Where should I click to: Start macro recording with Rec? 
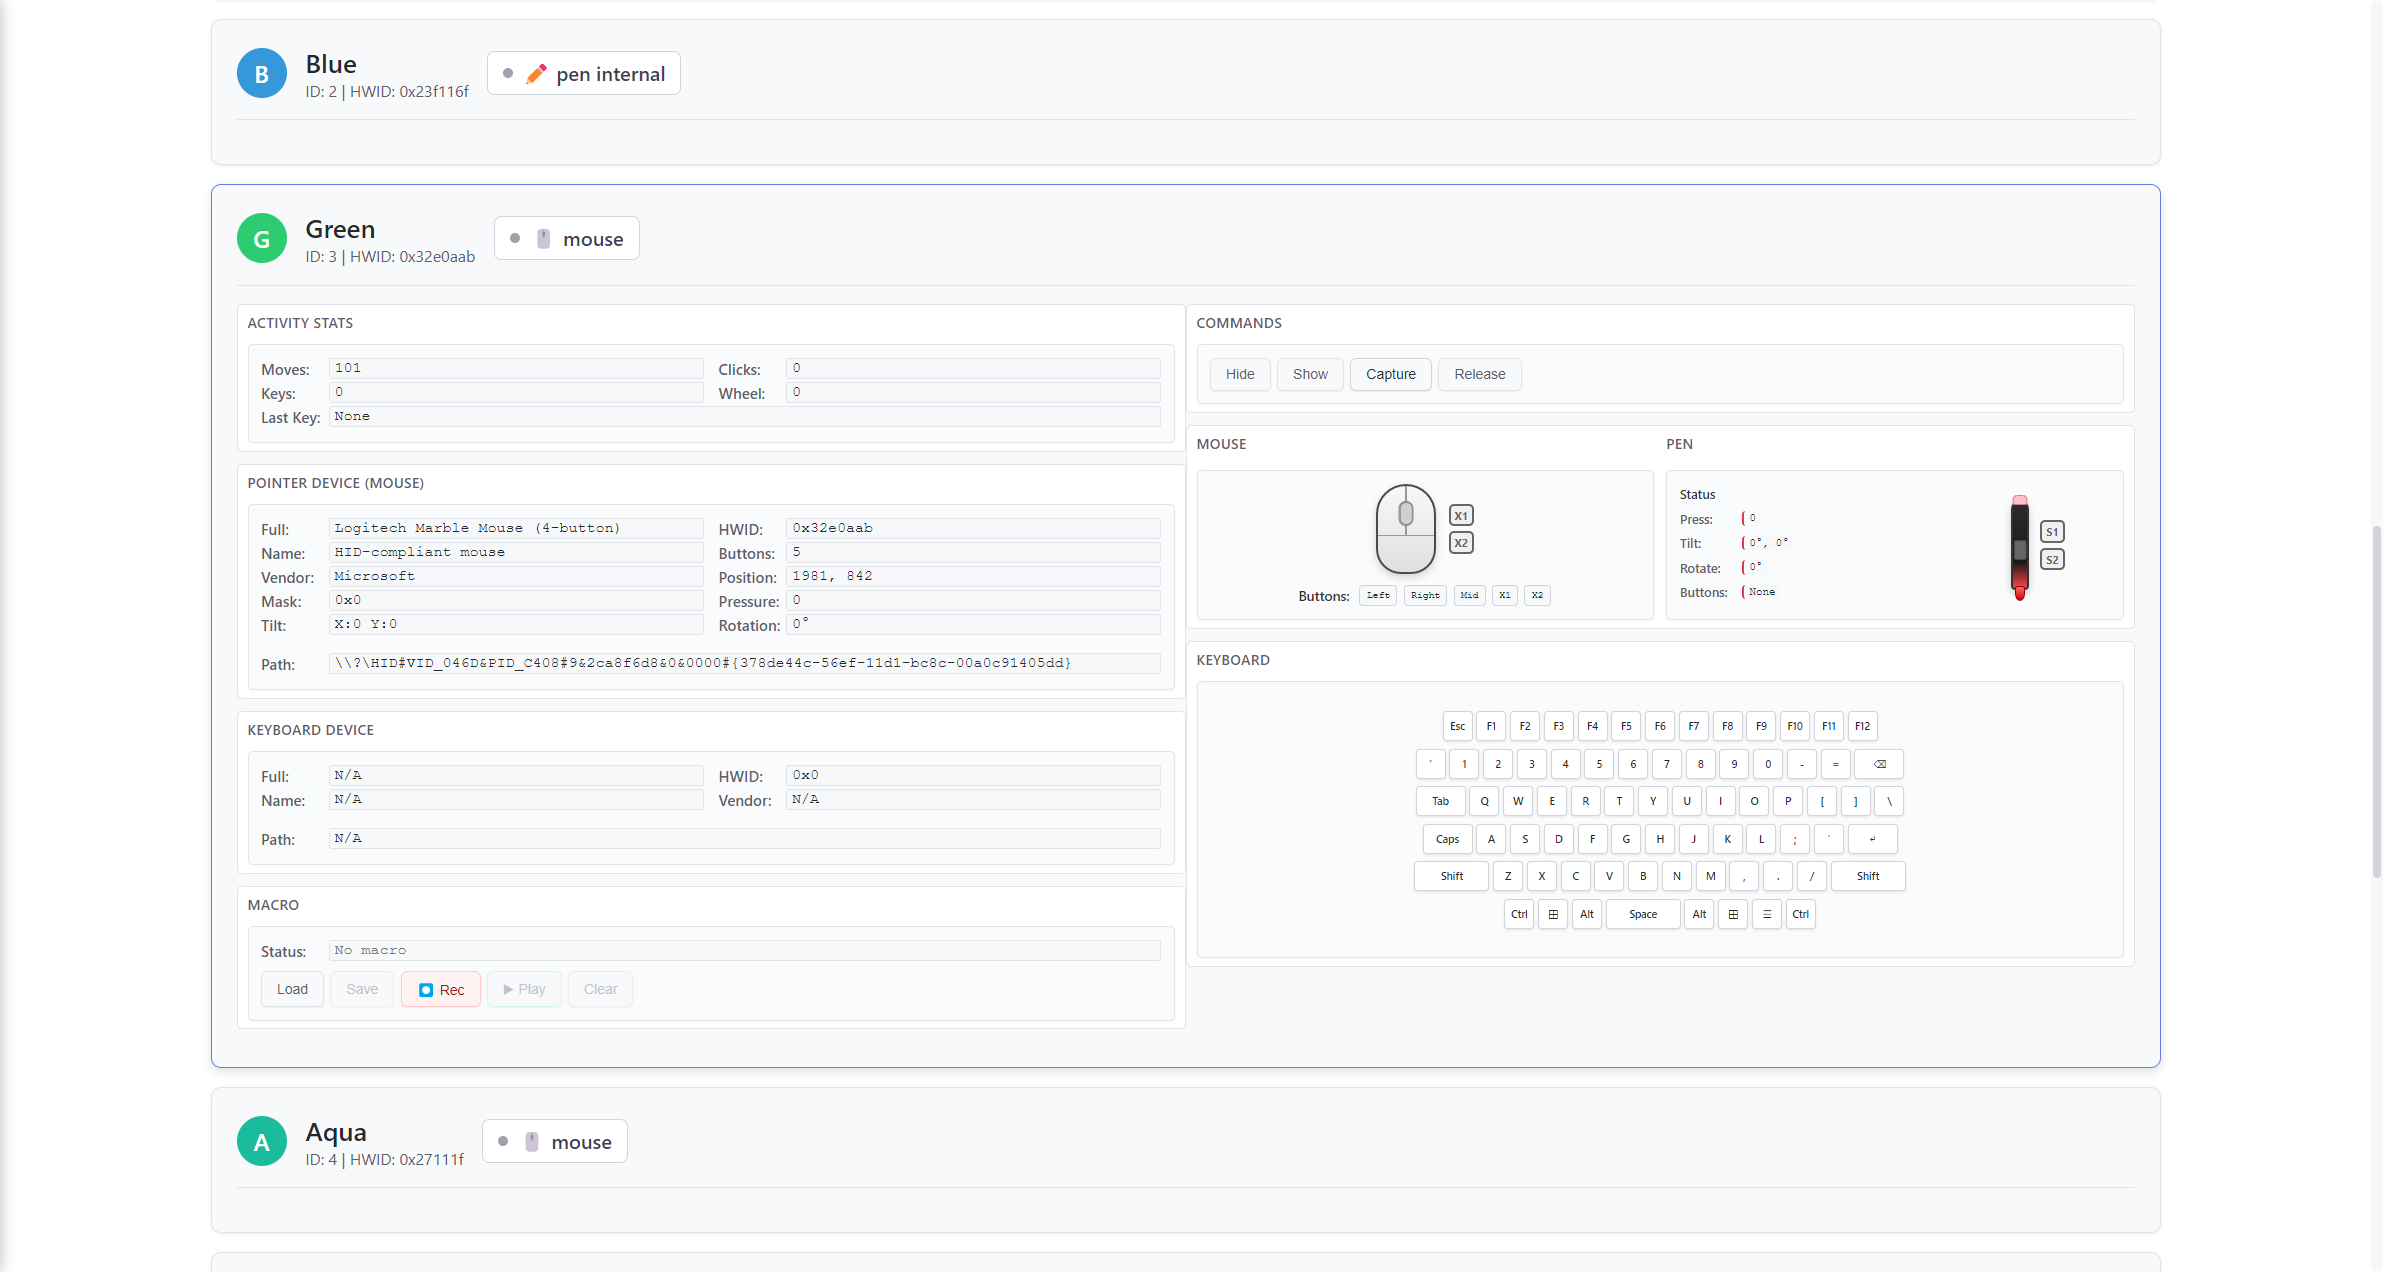coord(440,989)
